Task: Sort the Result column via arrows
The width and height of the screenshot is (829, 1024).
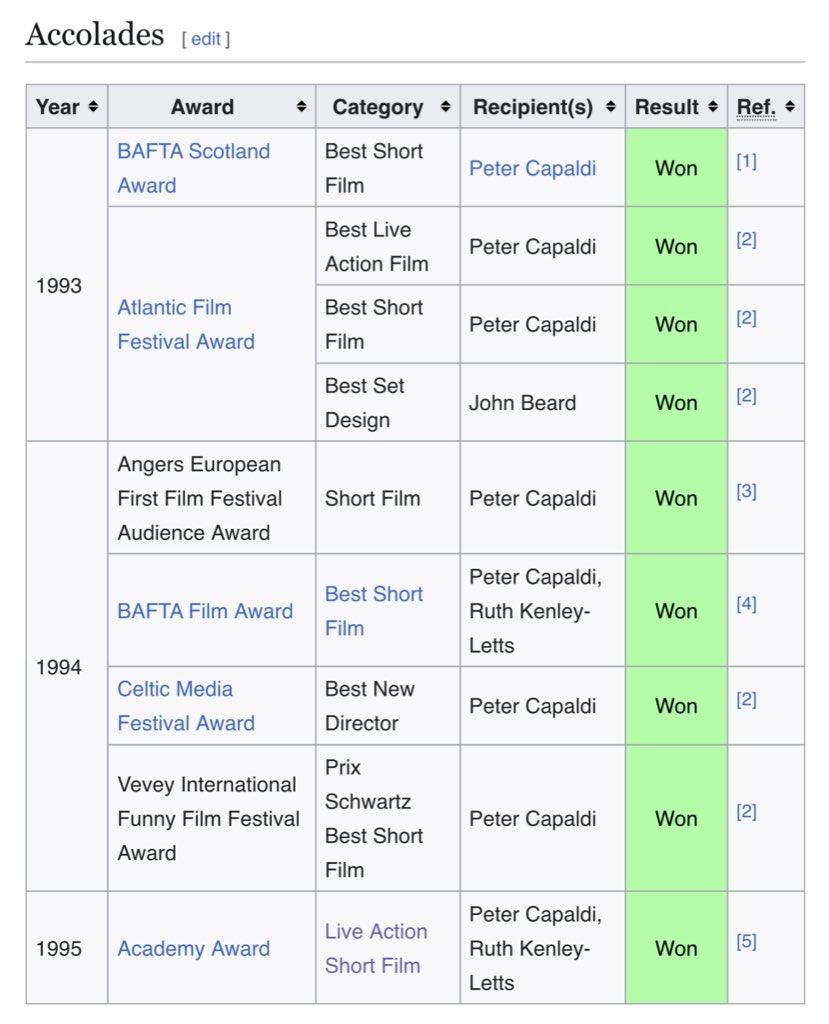Action: click(712, 107)
